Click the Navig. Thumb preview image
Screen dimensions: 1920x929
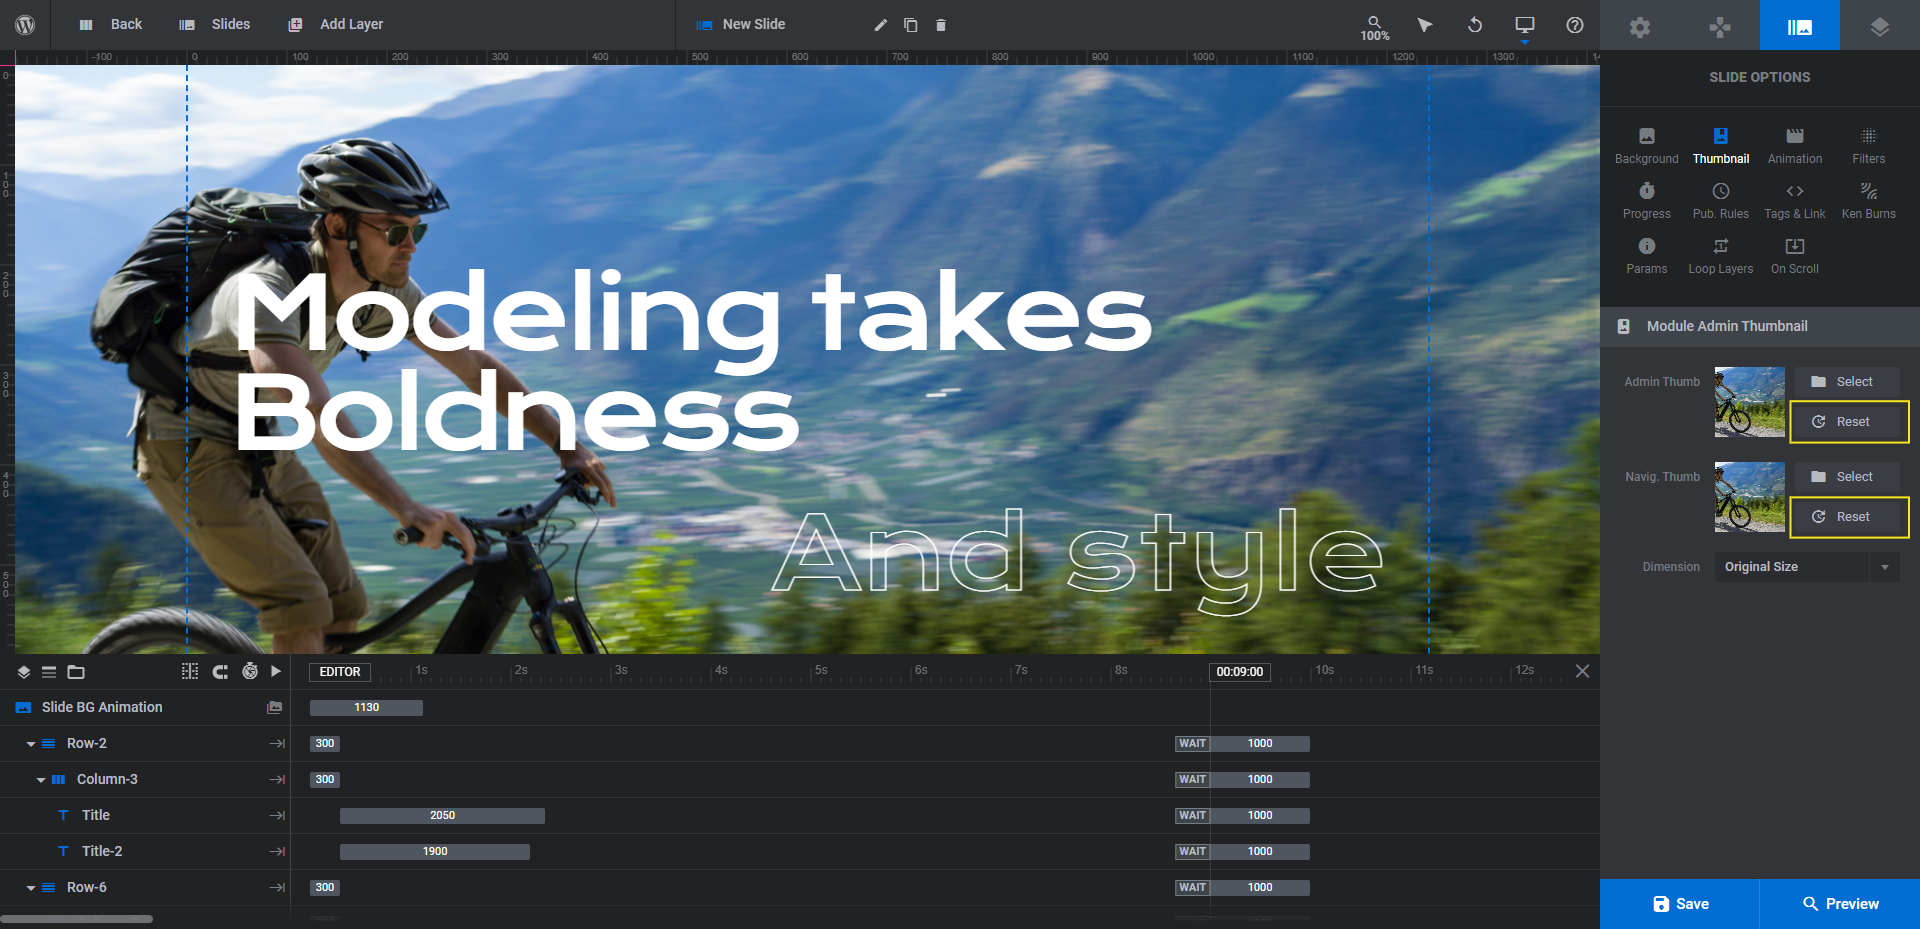(1750, 497)
